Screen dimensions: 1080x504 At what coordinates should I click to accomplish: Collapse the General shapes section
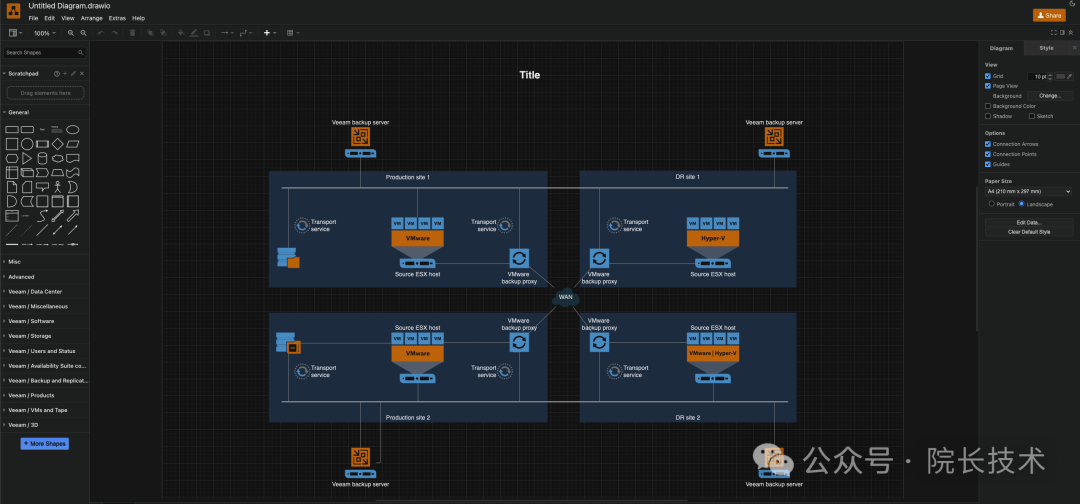[x=45, y=112]
